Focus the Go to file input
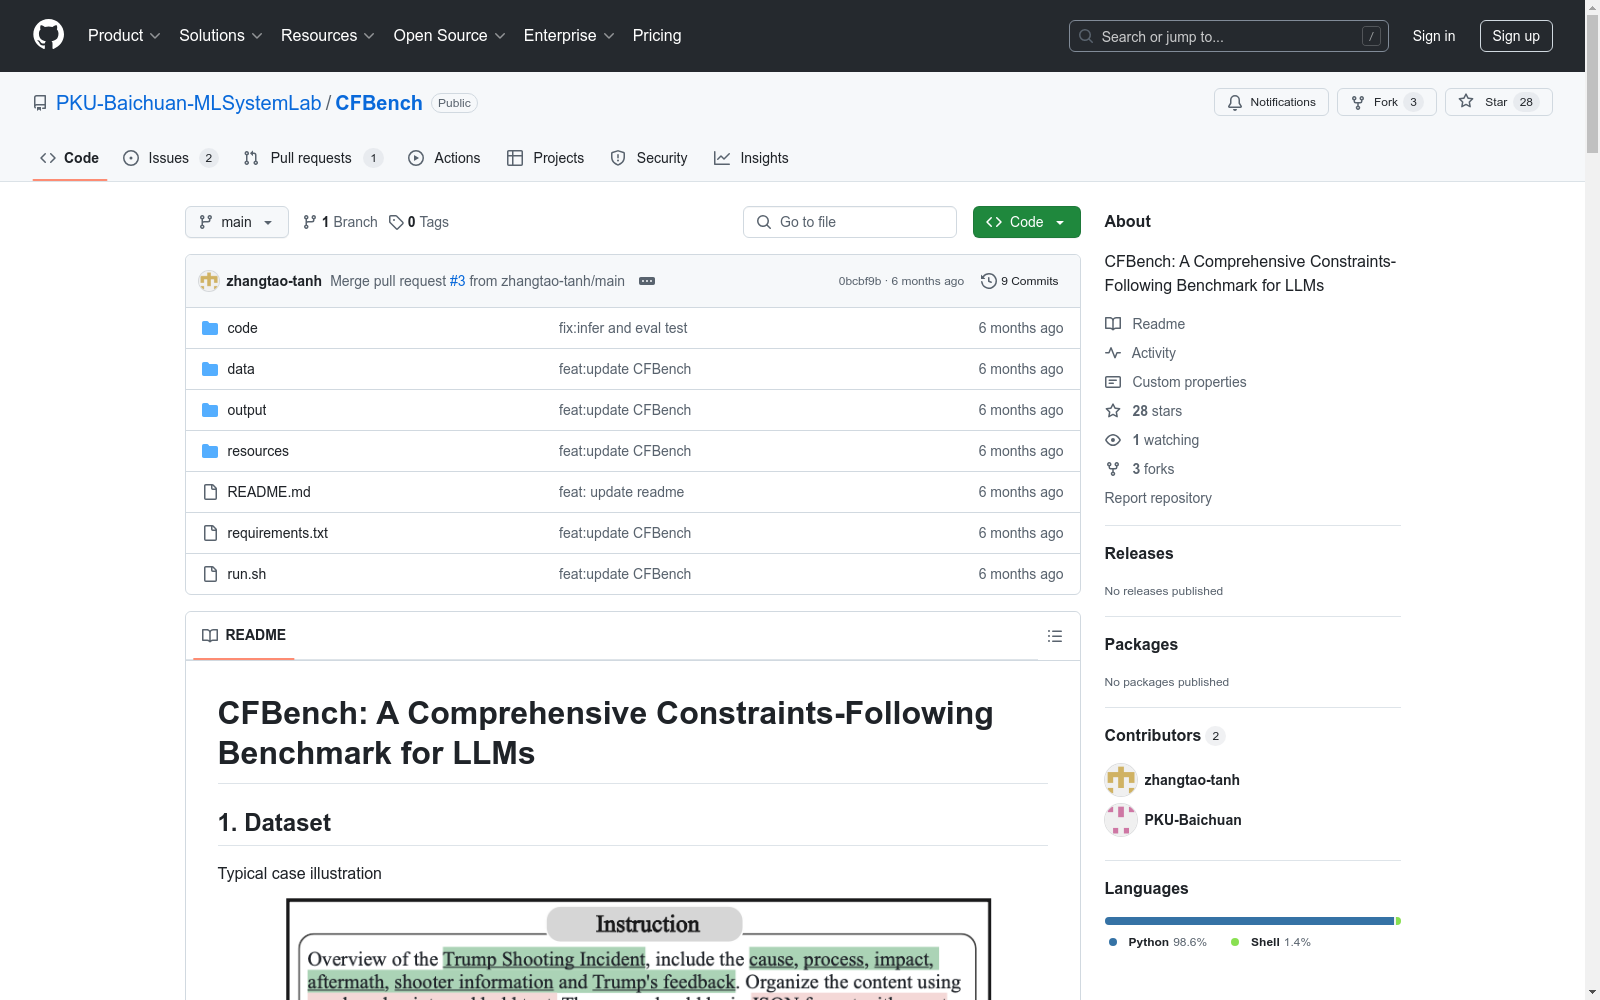This screenshot has width=1600, height=1000. (x=850, y=222)
